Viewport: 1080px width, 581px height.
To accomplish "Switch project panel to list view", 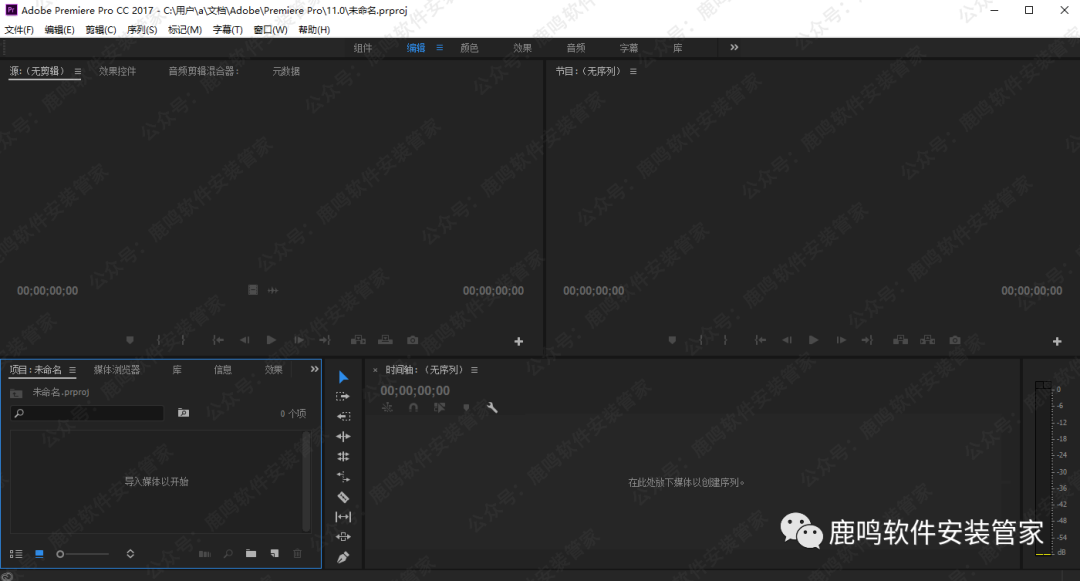I will coord(16,553).
